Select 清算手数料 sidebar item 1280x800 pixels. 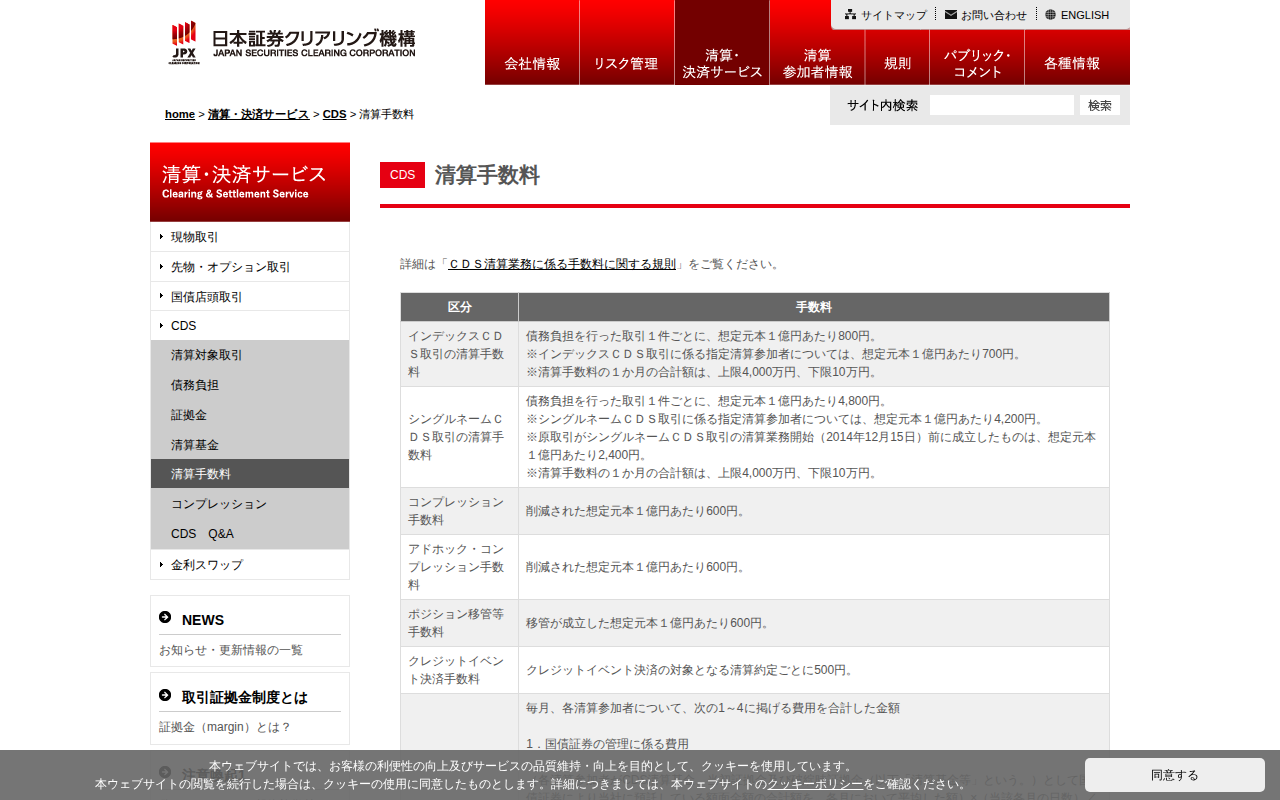pyautogui.click(x=250, y=474)
